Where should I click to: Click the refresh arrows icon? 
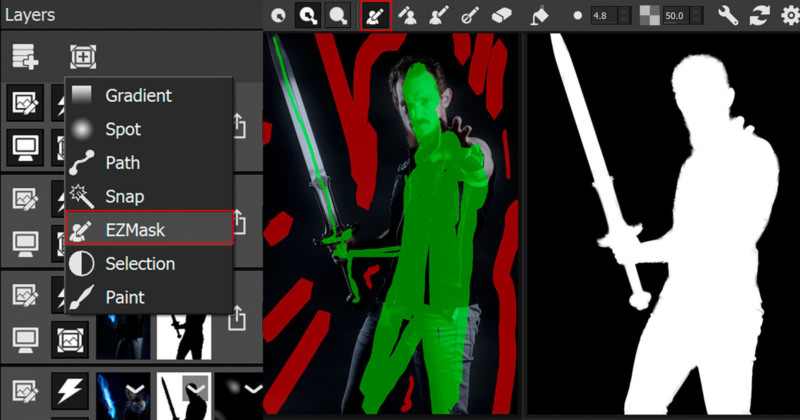tap(759, 16)
